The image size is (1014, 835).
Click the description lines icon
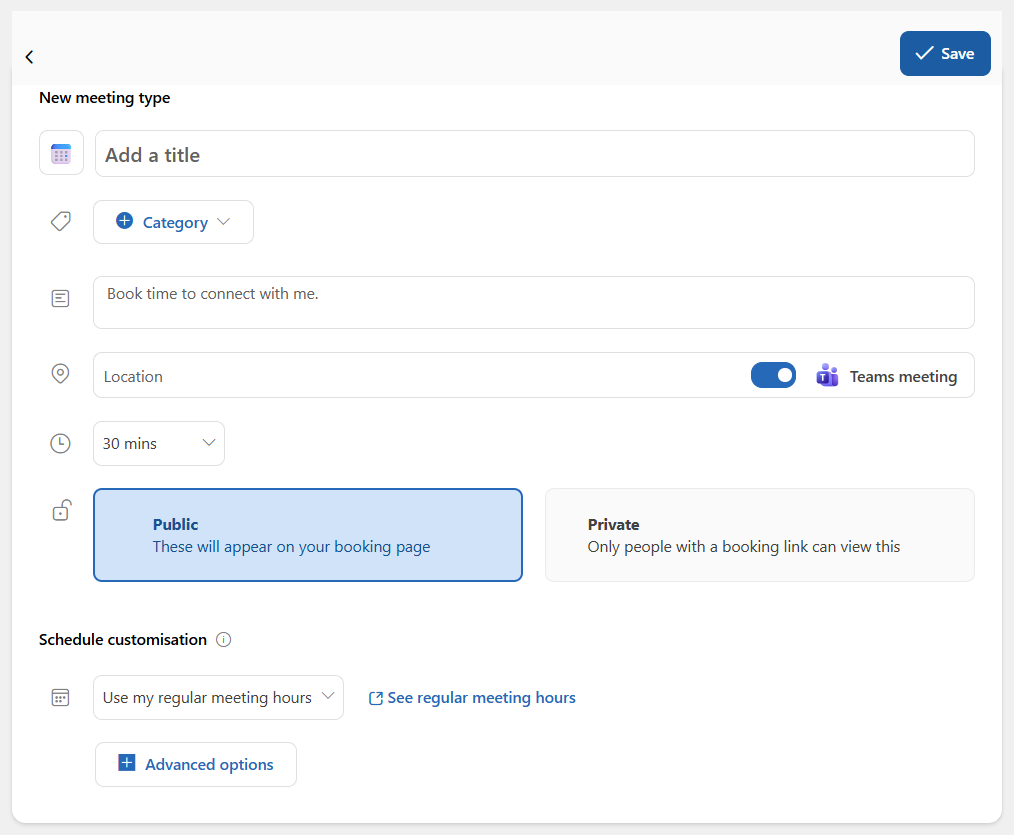pos(61,298)
